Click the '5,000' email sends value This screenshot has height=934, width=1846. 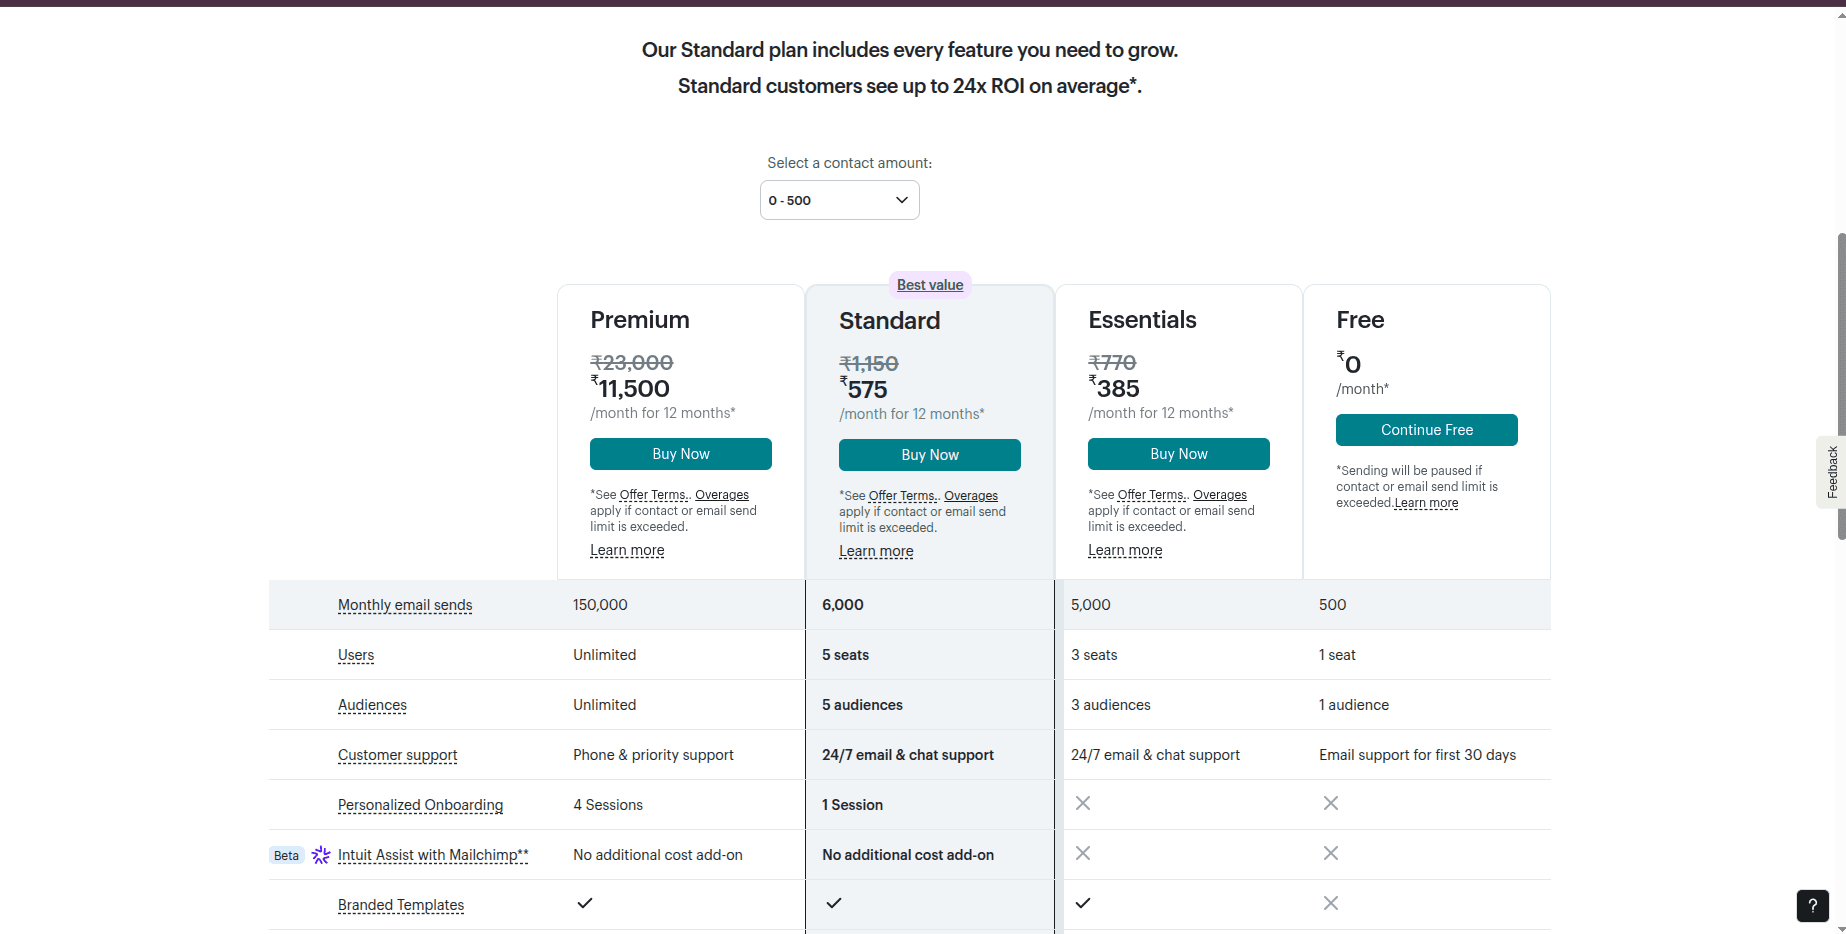pyautogui.click(x=1091, y=605)
